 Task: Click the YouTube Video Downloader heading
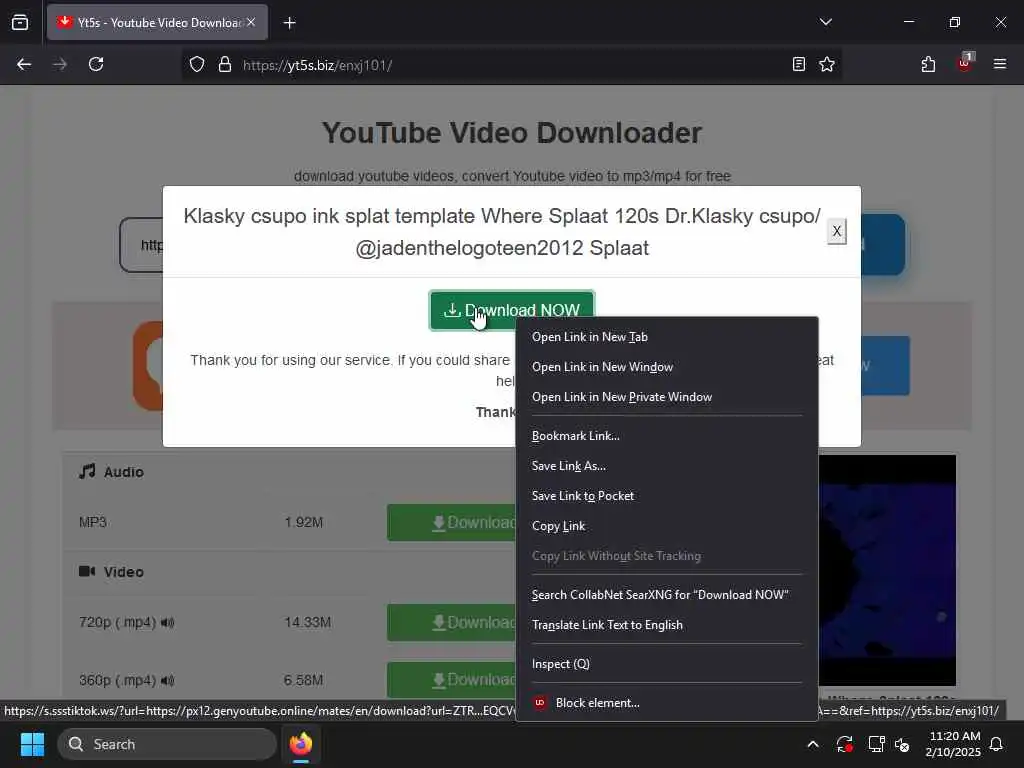511,133
